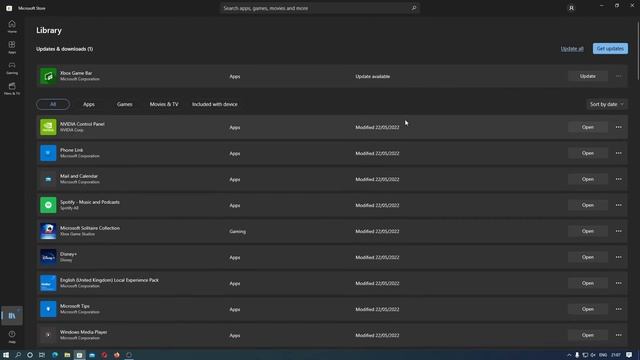Open Gaming section in sidebar
The image size is (640, 360).
12,68
